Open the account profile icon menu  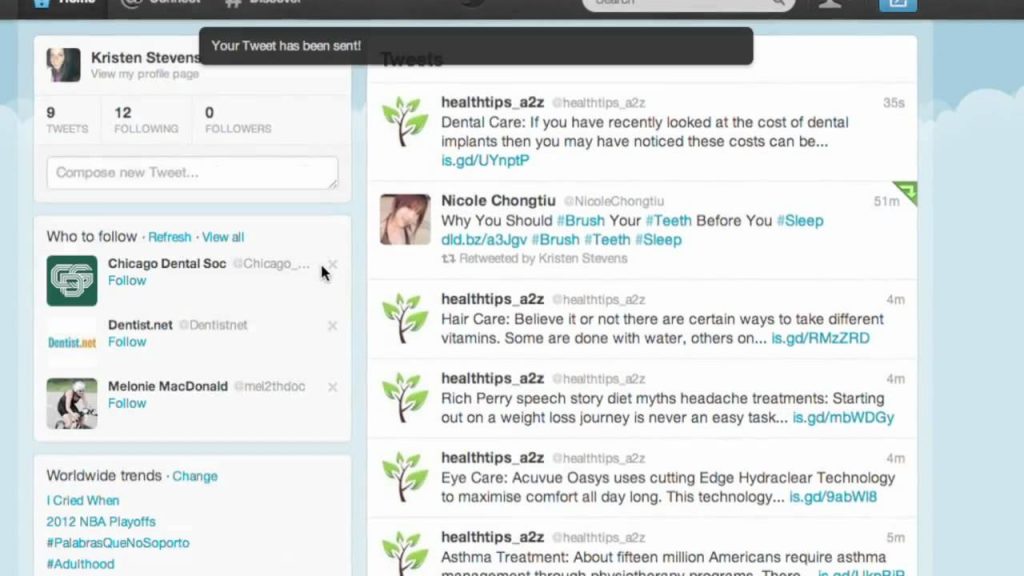tap(830, 4)
